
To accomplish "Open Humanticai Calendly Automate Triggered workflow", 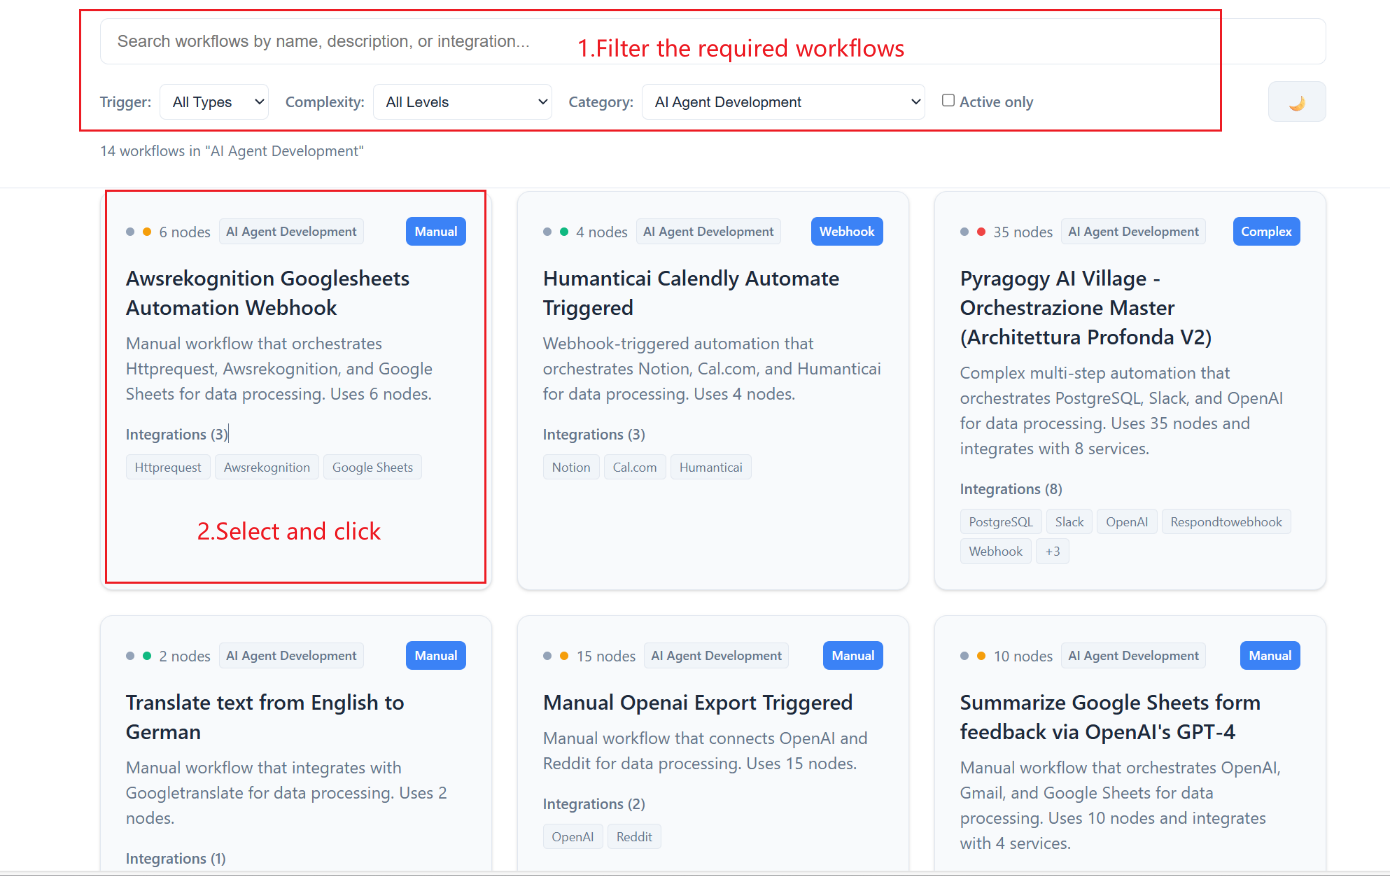I will [690, 293].
